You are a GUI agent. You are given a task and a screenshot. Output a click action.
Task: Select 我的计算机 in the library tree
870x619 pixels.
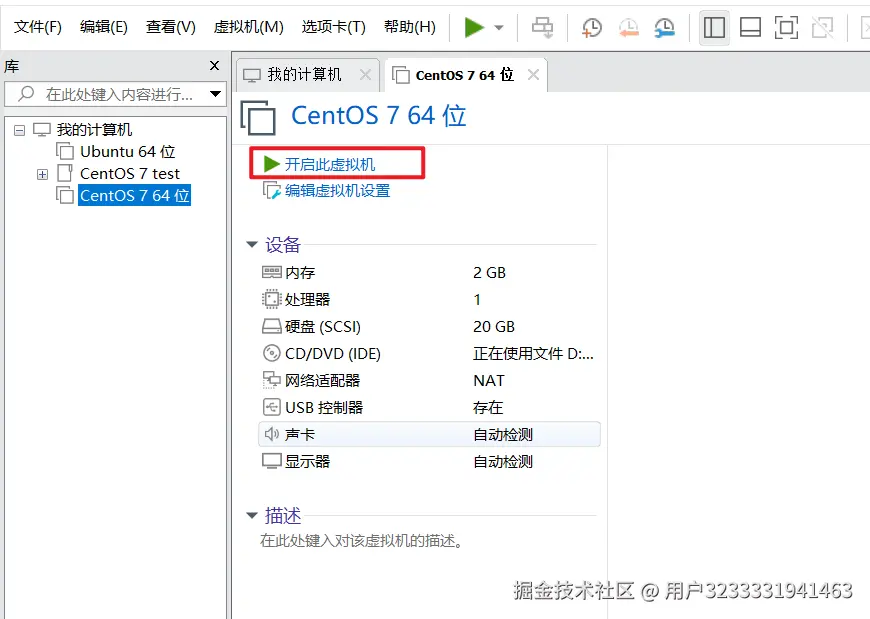[94, 130]
